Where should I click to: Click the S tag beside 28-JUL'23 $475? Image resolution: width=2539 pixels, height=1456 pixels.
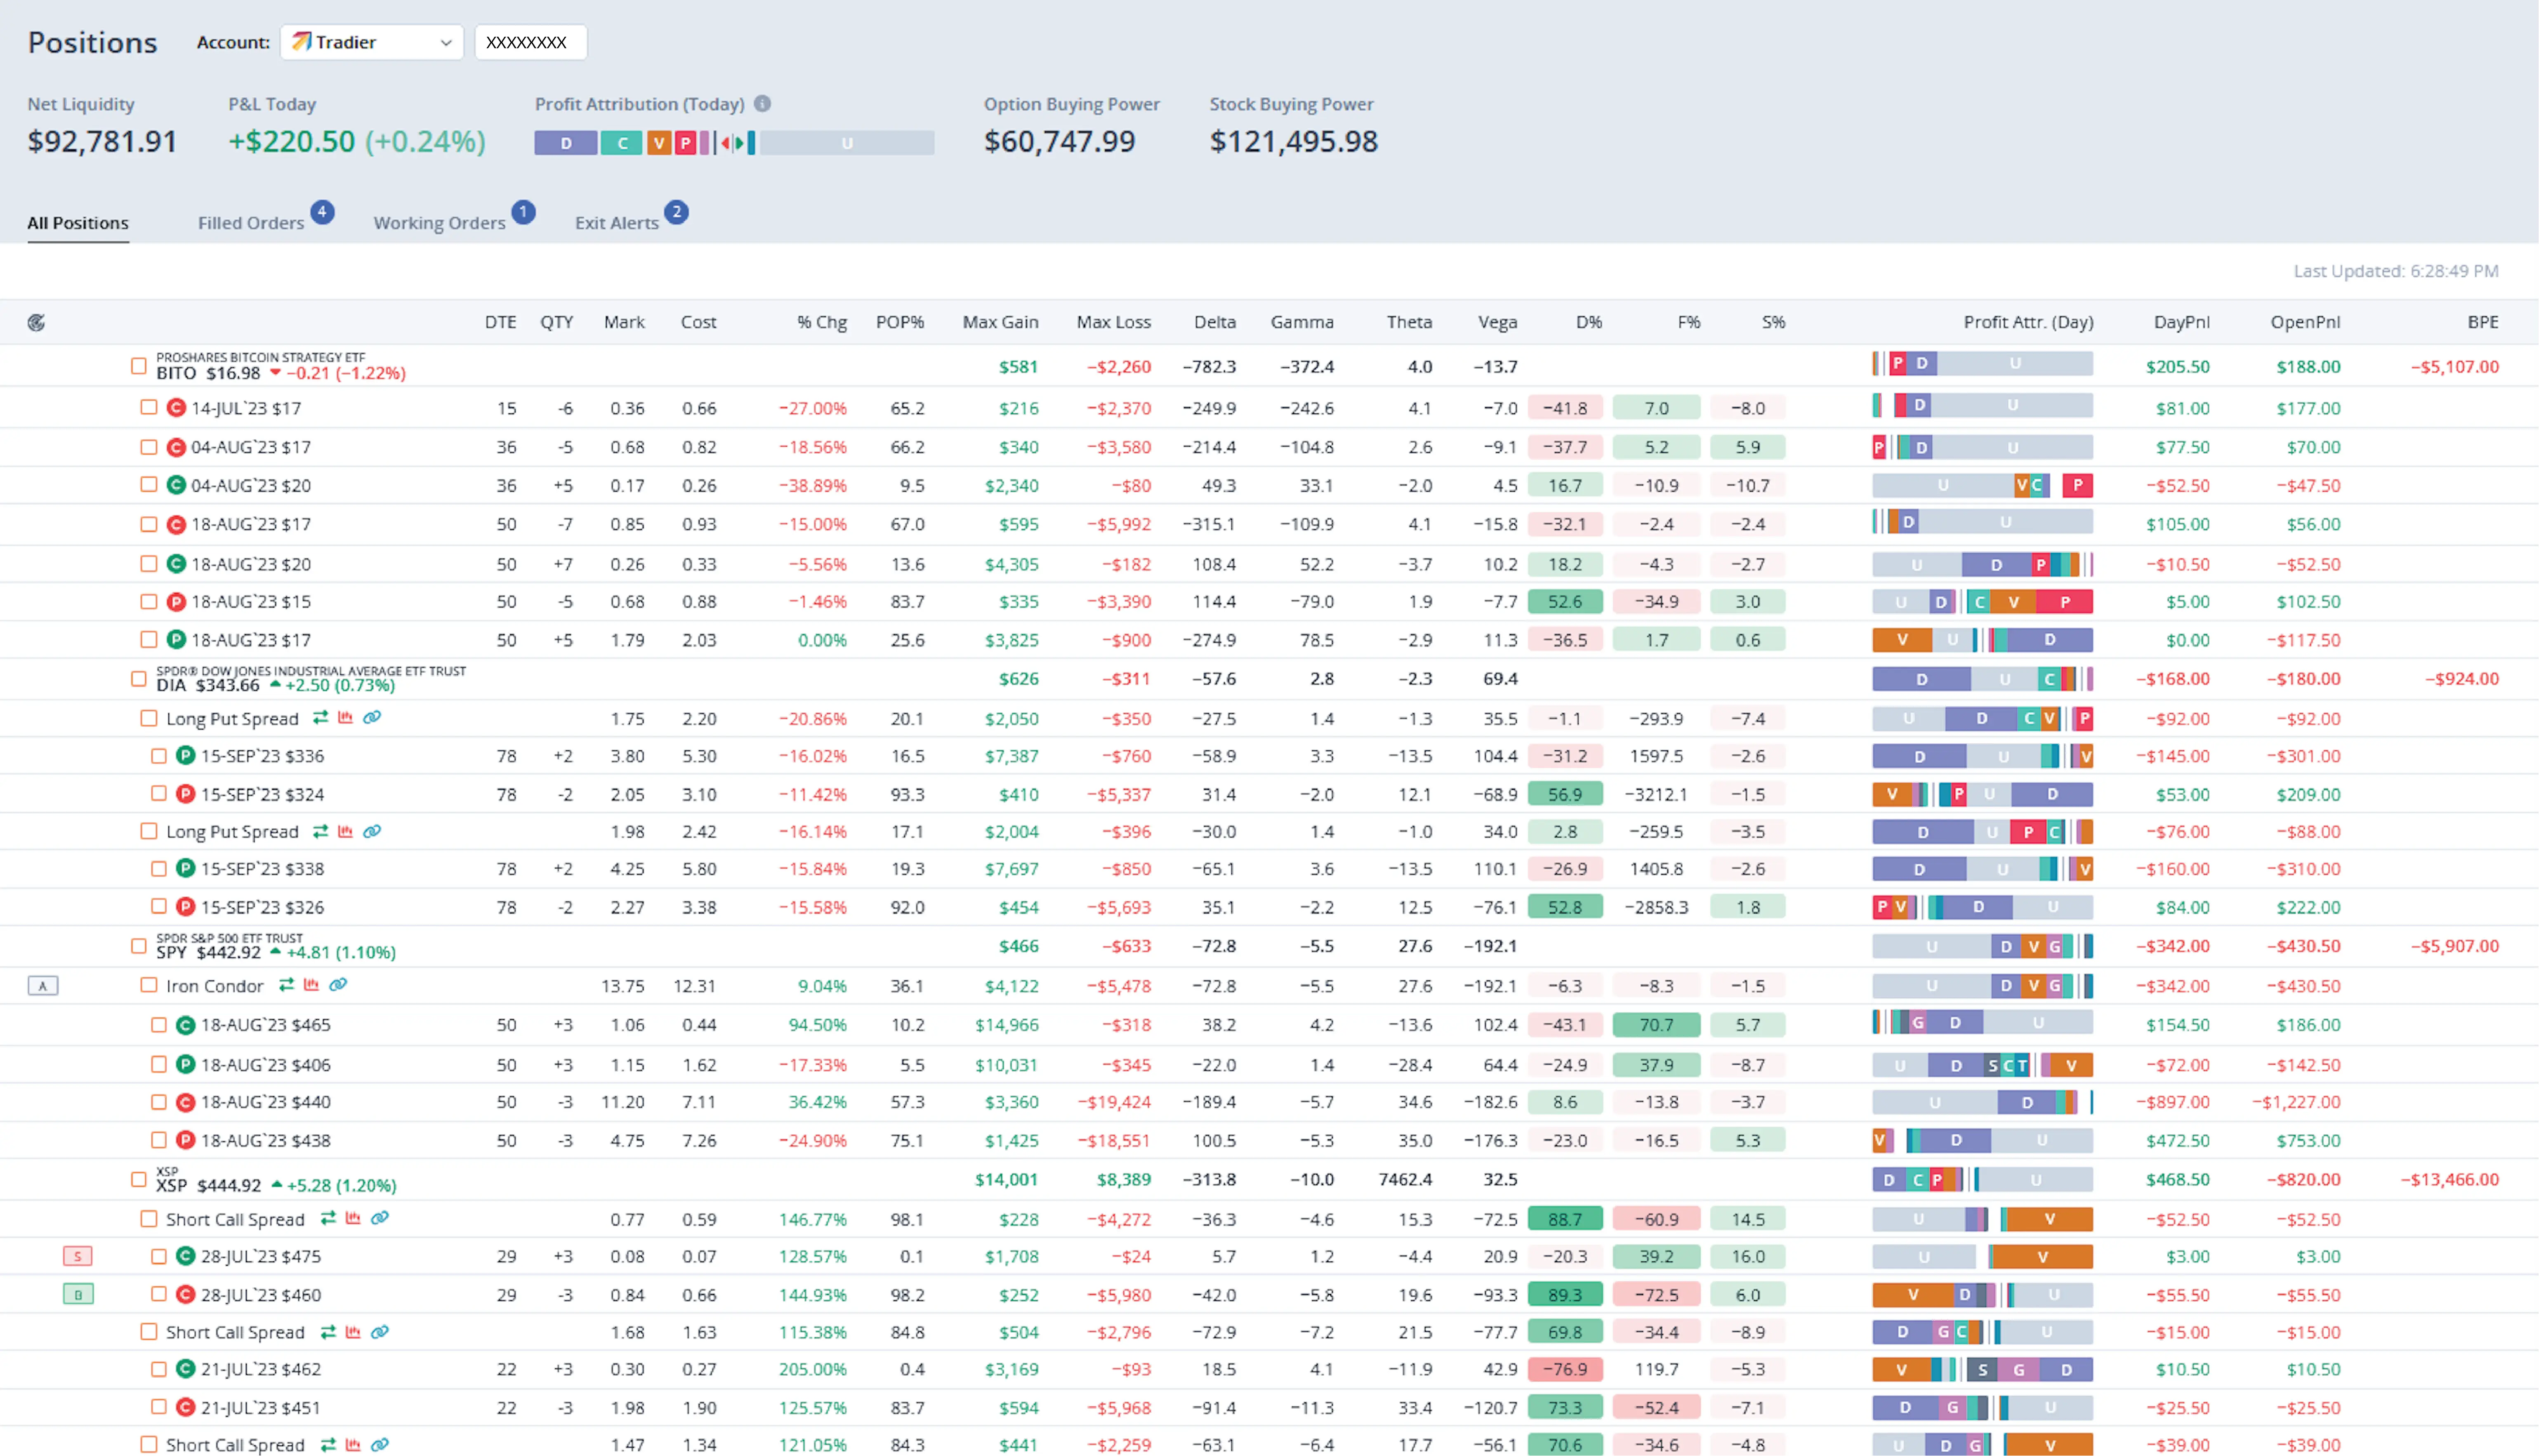pyautogui.click(x=77, y=1256)
